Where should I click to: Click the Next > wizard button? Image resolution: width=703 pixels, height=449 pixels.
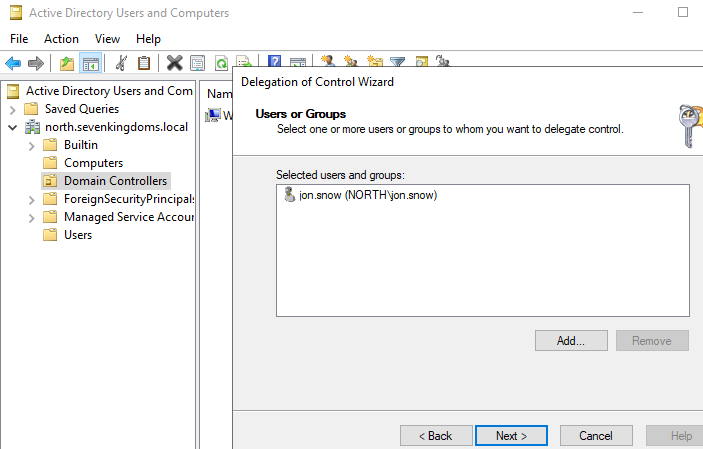point(511,436)
